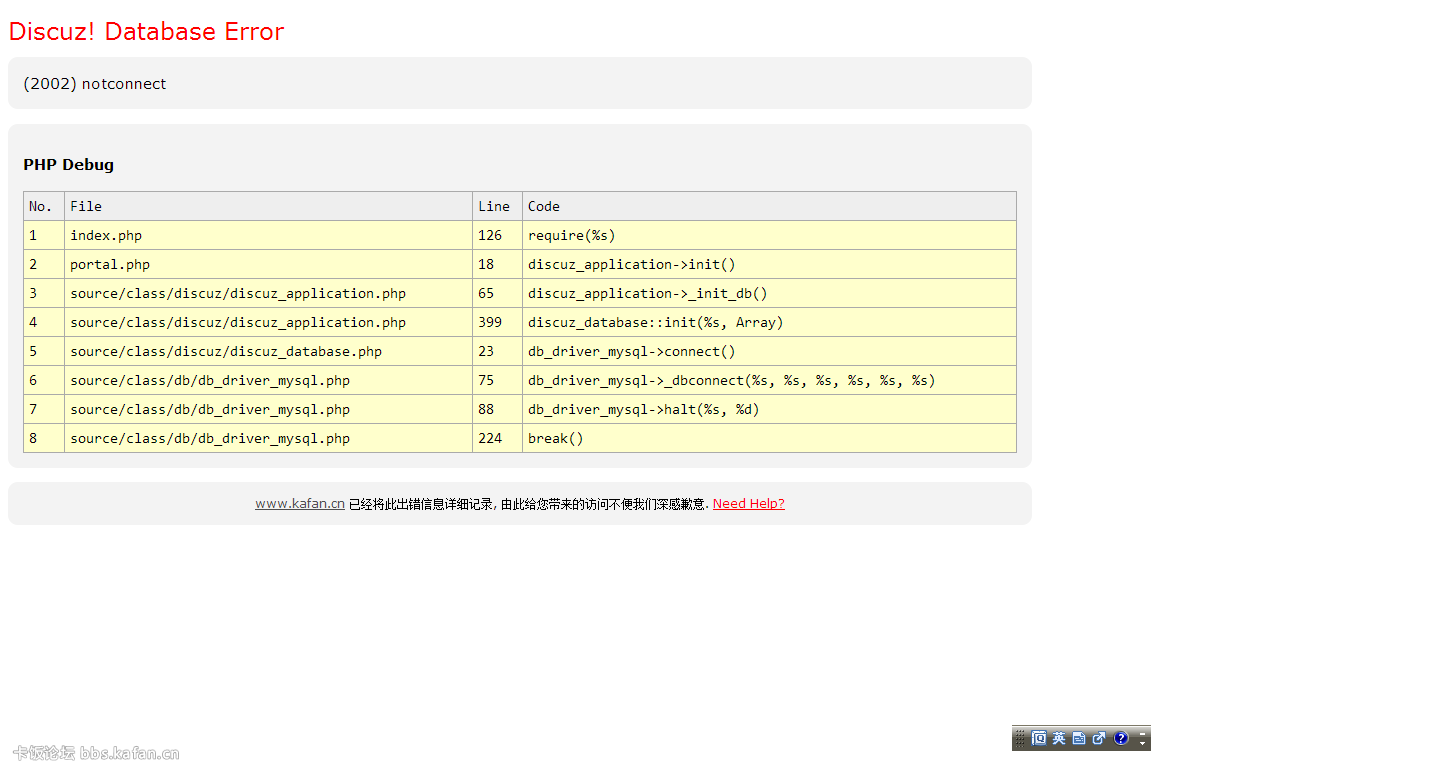Open language bar options down arrow
1440x774 pixels.
[1142, 744]
